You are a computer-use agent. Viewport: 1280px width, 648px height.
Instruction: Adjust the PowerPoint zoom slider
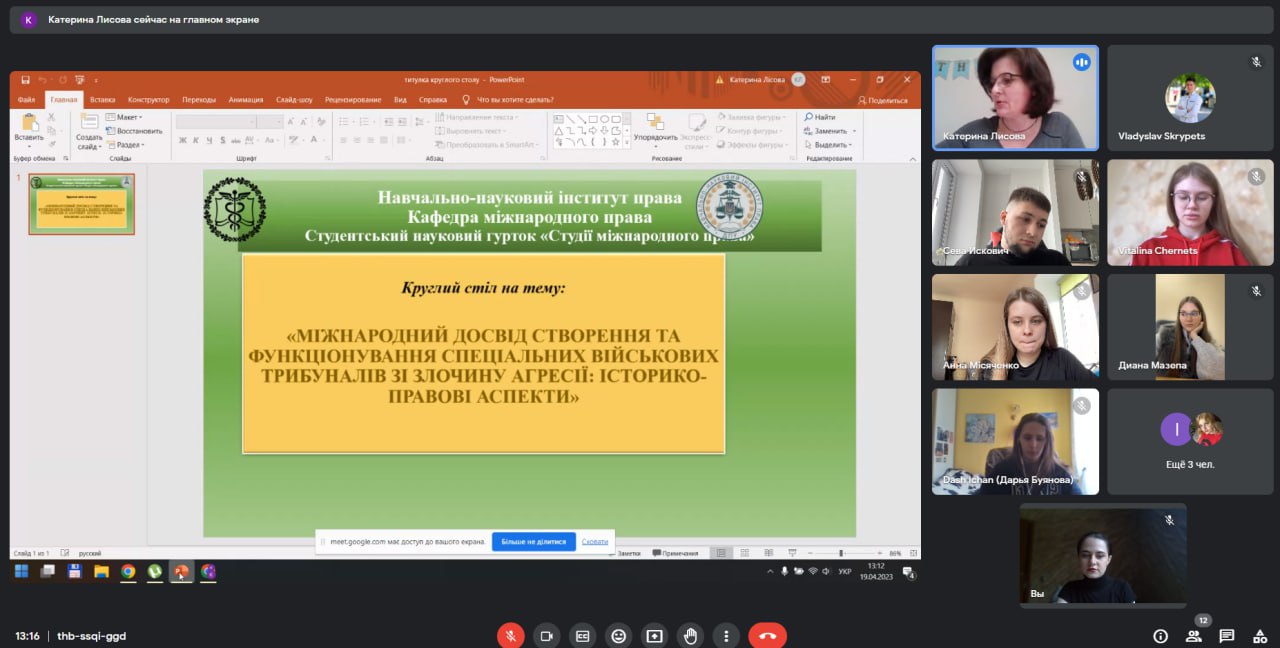click(841, 553)
